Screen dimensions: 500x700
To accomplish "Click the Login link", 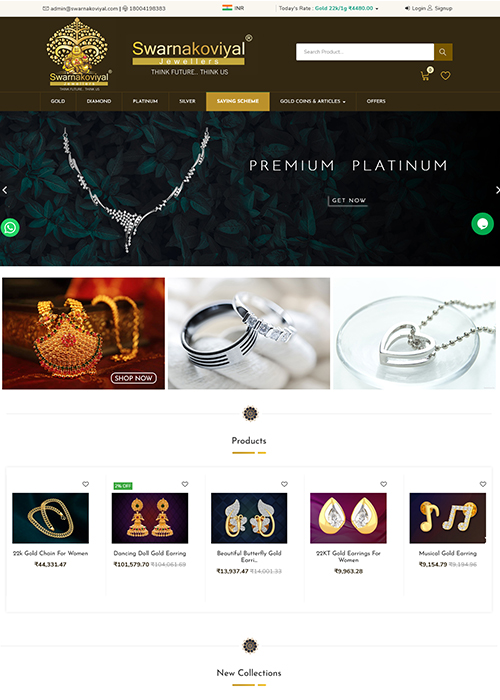I will tap(415, 8).
